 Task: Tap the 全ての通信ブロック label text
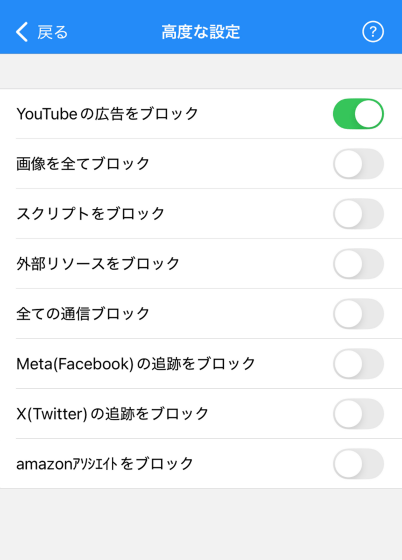click(83, 314)
